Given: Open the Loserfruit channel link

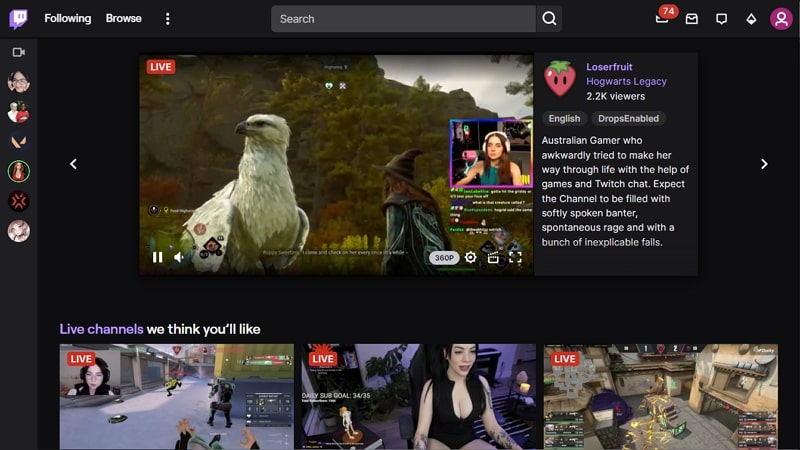Looking at the screenshot, I should click(609, 67).
